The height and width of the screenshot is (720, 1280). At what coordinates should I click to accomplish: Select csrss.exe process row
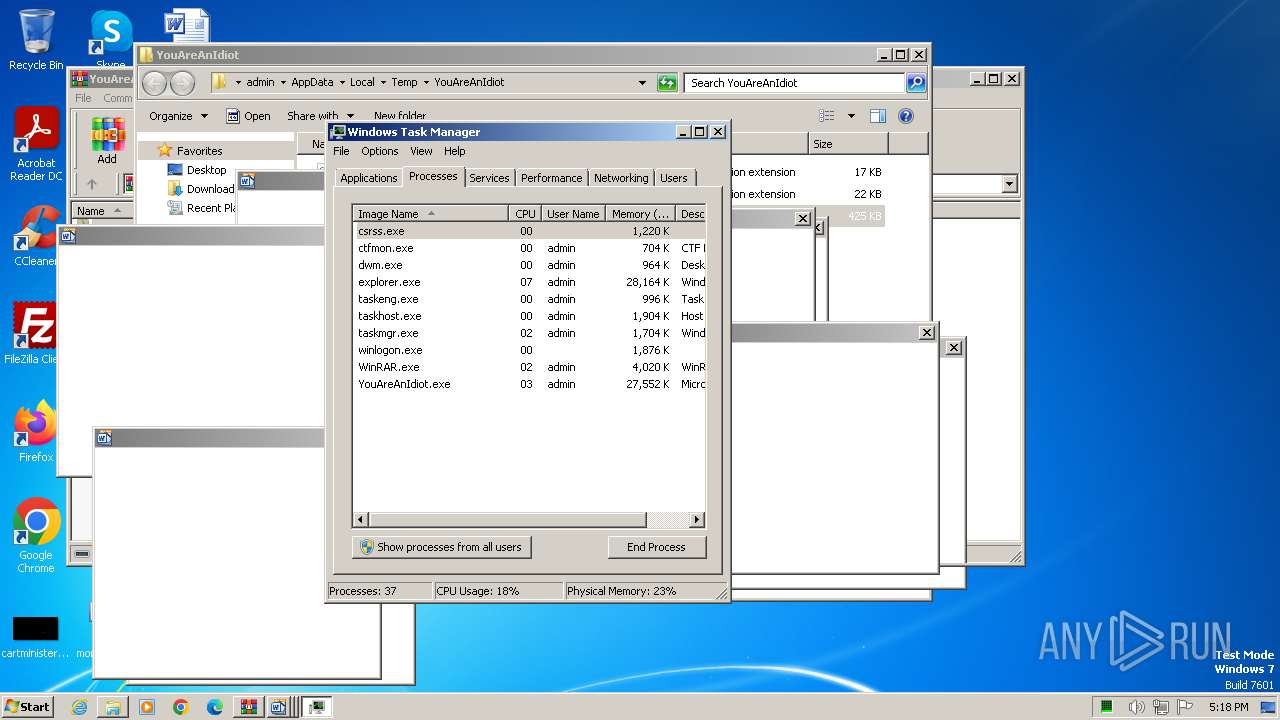[x=530, y=231]
